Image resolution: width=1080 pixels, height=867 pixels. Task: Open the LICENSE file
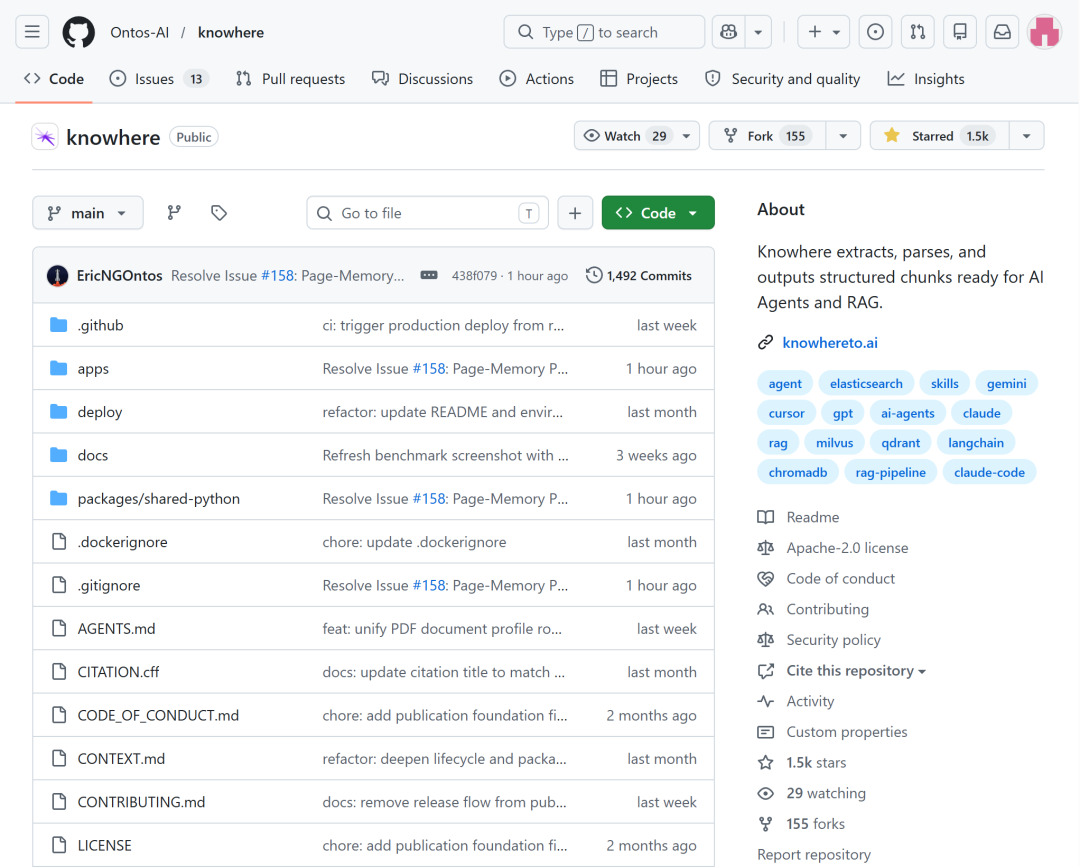tap(104, 845)
